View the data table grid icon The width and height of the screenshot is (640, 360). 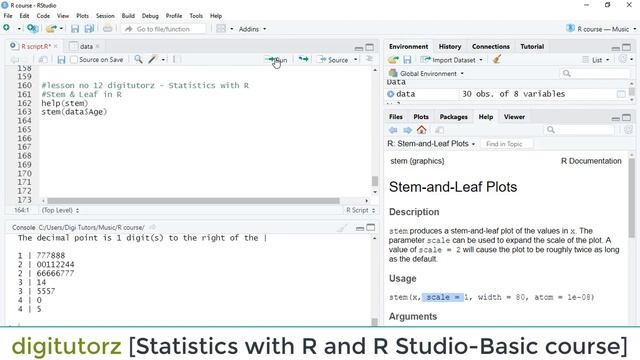(x=621, y=94)
